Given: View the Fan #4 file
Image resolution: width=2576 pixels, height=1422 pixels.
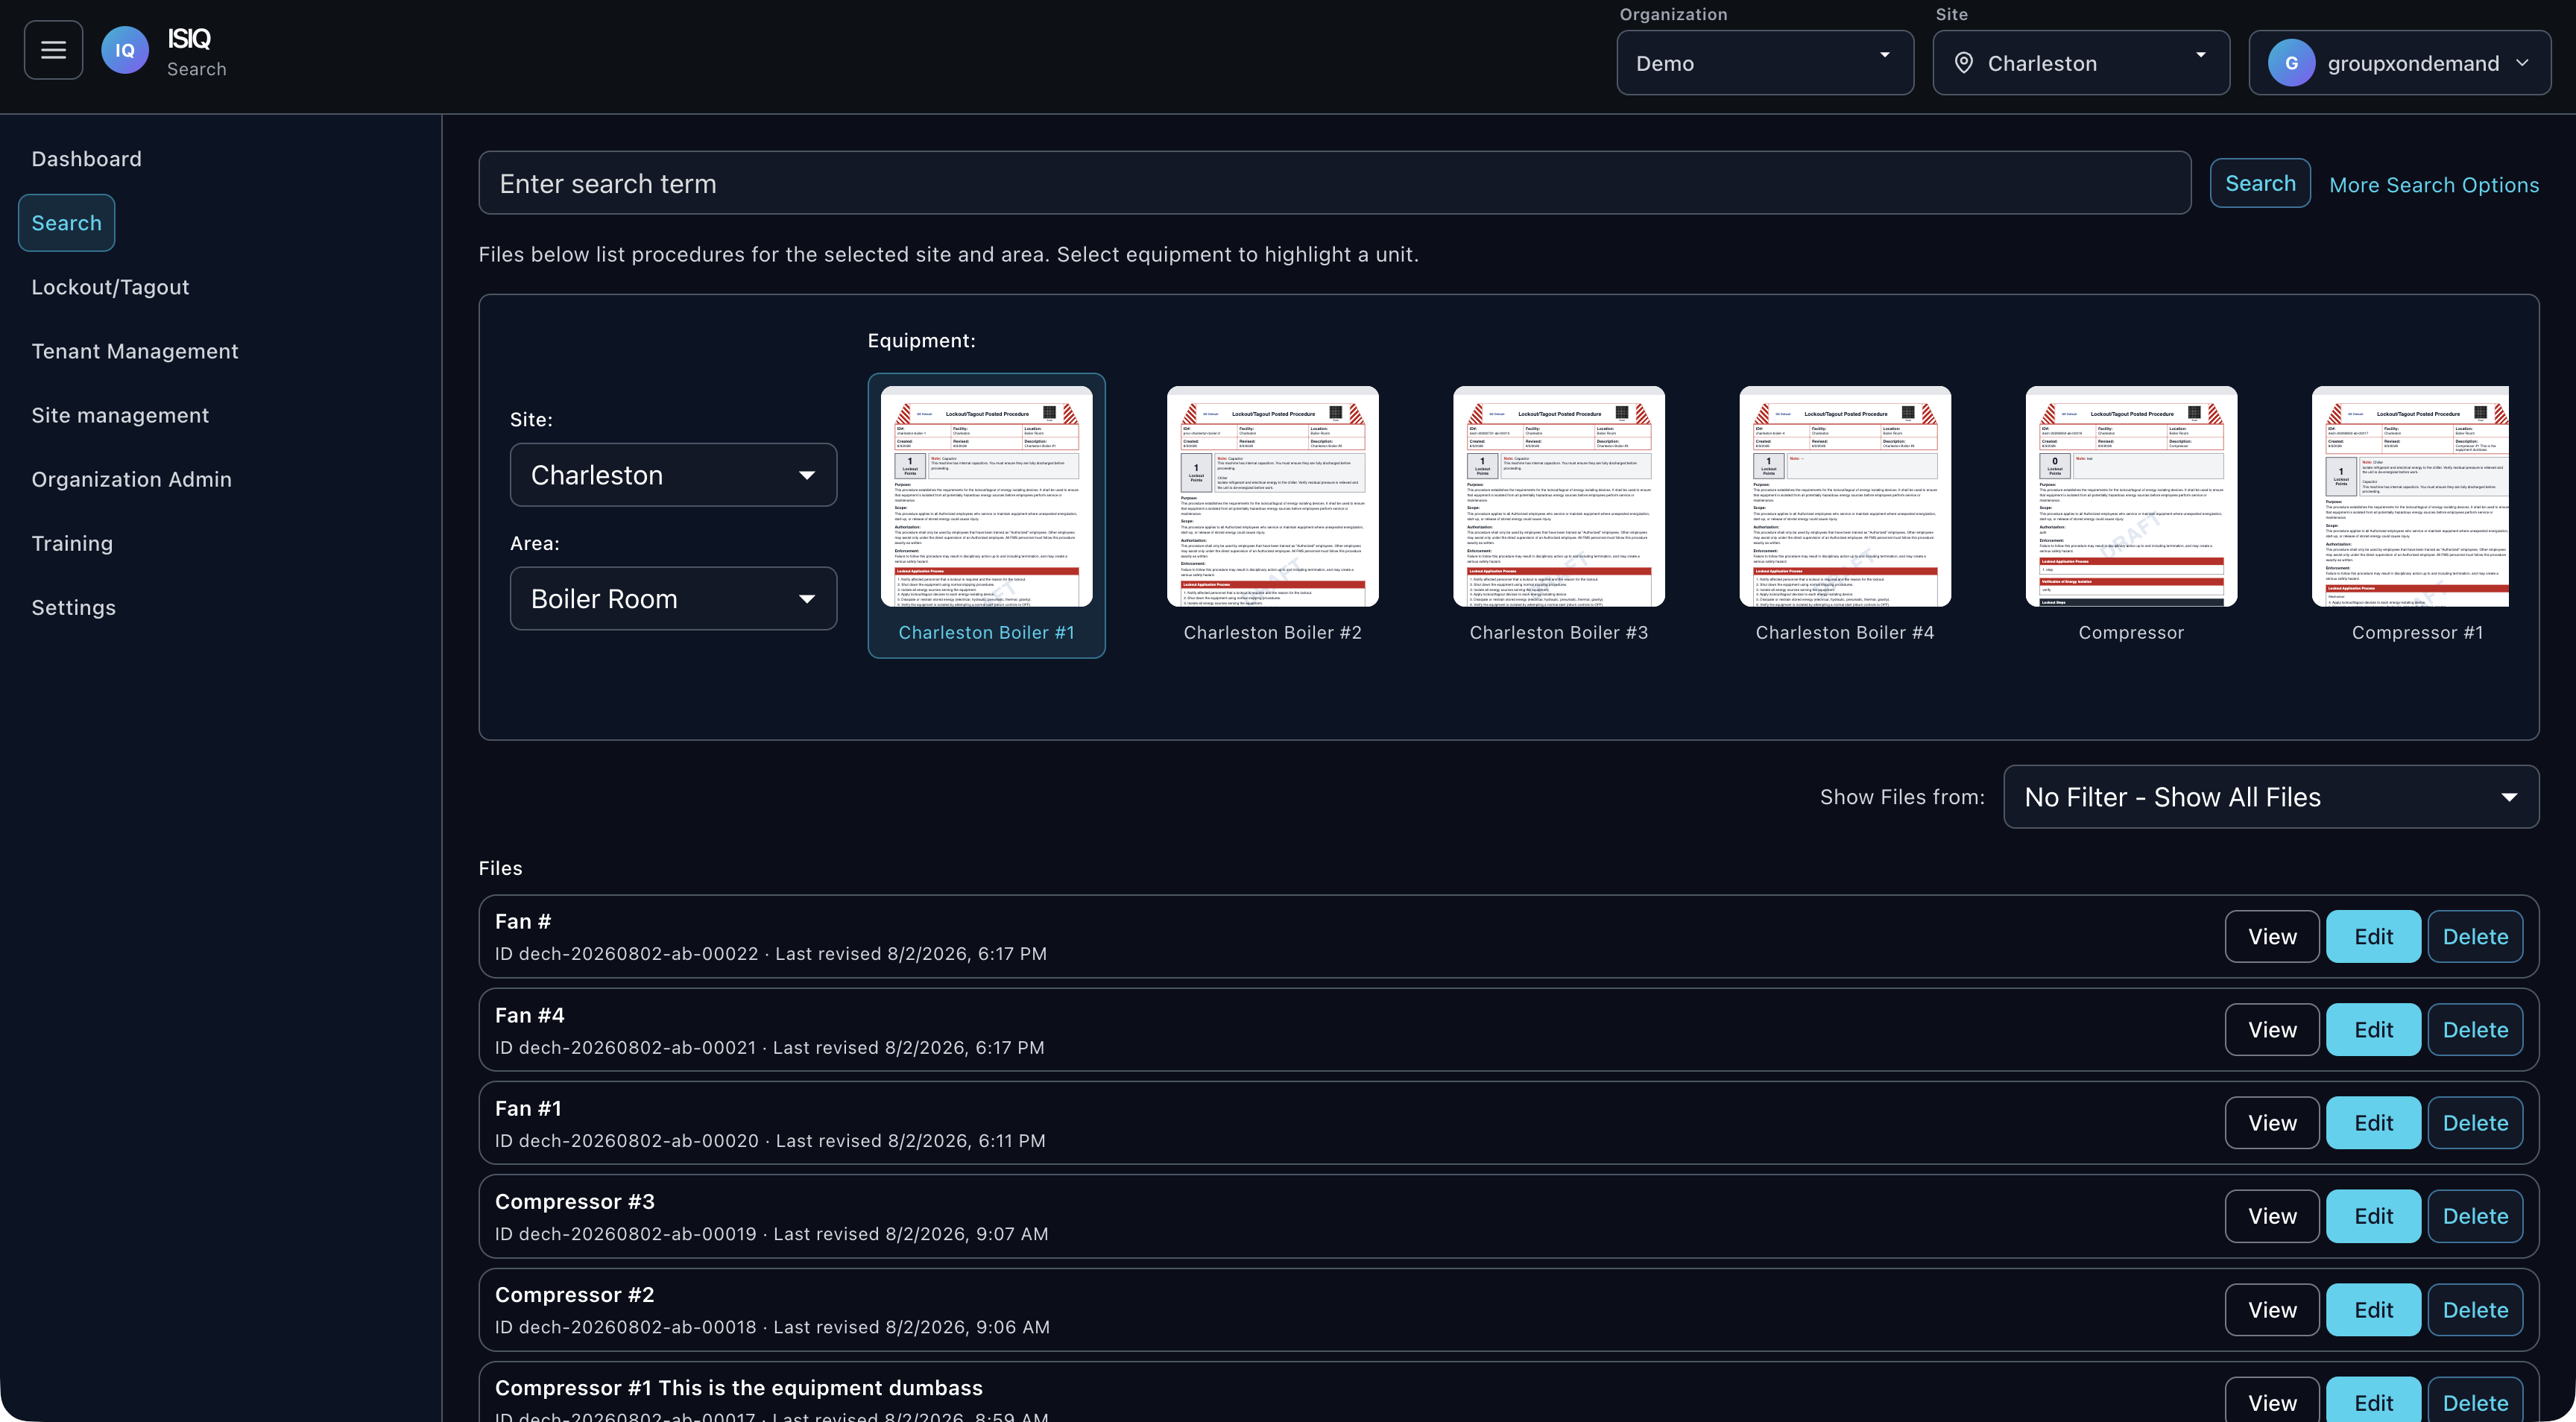Looking at the screenshot, I should click(2272, 1029).
